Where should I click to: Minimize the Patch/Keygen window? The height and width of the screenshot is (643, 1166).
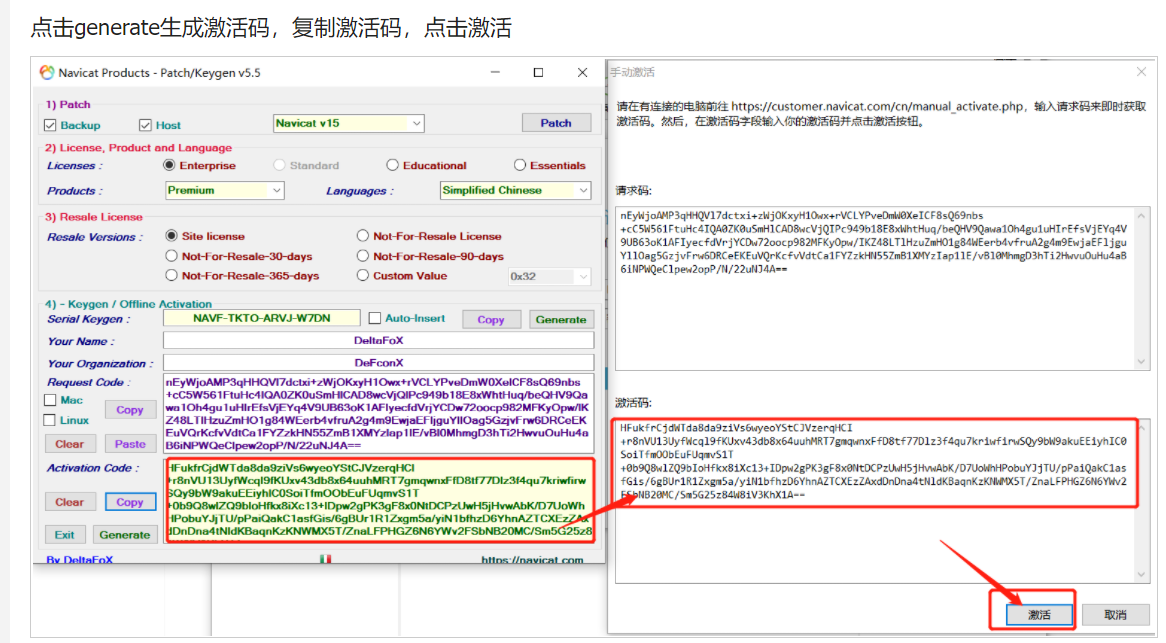tap(495, 72)
